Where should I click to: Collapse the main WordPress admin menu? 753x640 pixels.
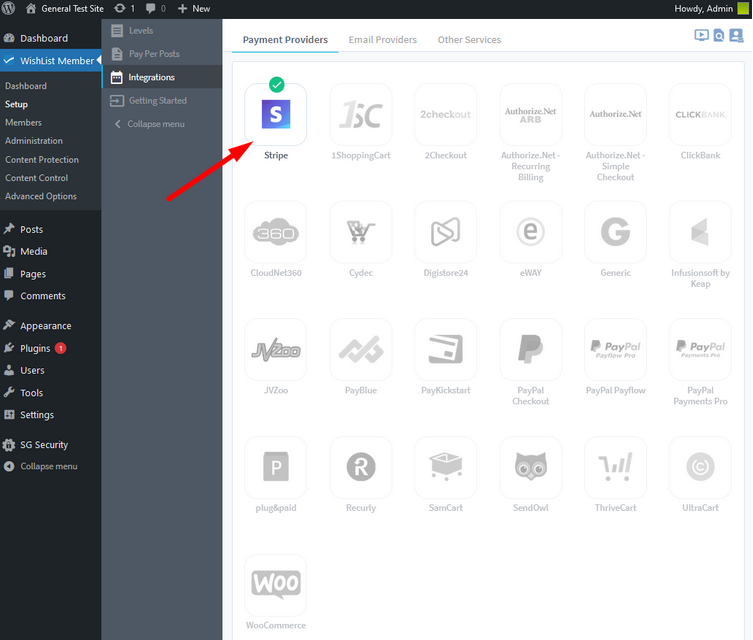(49, 466)
